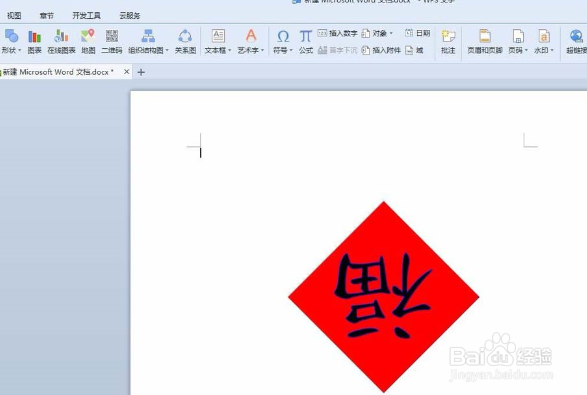The image size is (587, 395).
Task: Open the 页码 page number tool
Action: click(x=518, y=41)
